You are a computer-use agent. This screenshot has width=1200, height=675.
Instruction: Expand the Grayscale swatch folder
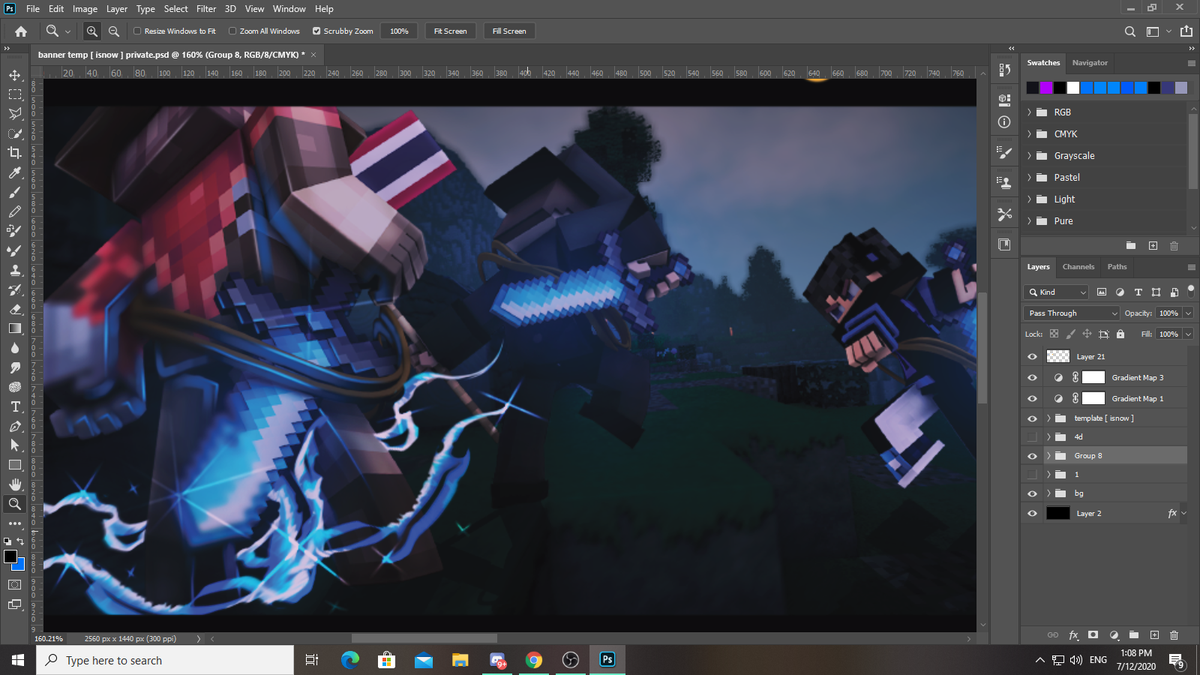pyautogui.click(x=1029, y=156)
